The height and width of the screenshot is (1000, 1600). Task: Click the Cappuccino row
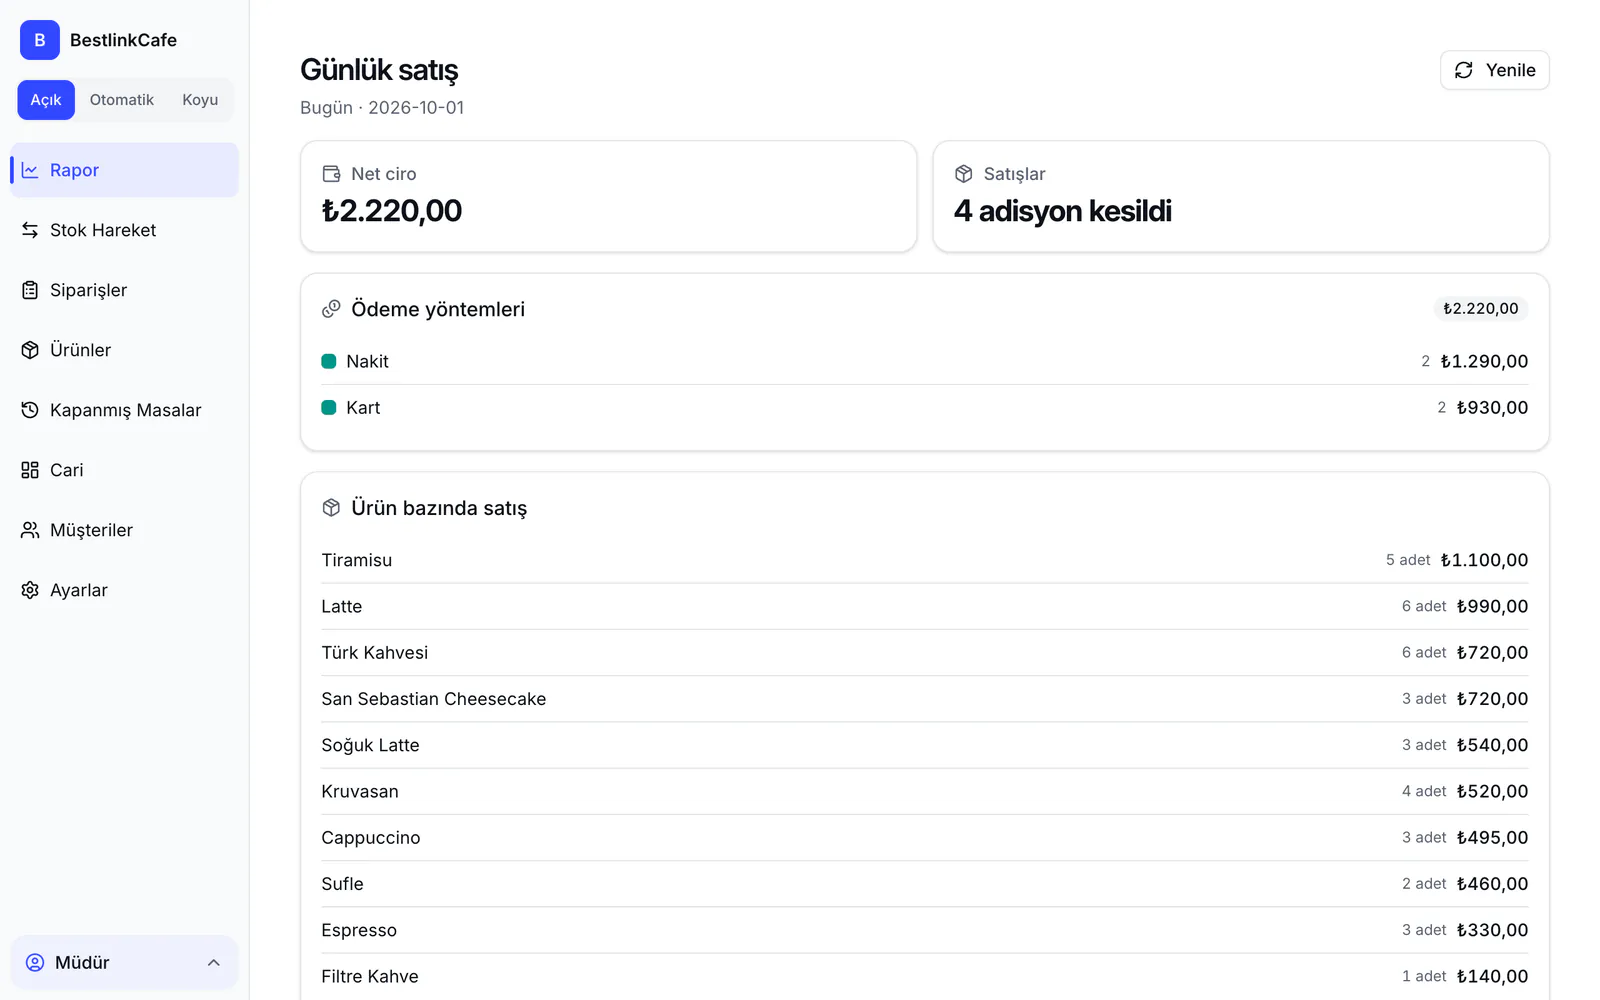click(925, 838)
